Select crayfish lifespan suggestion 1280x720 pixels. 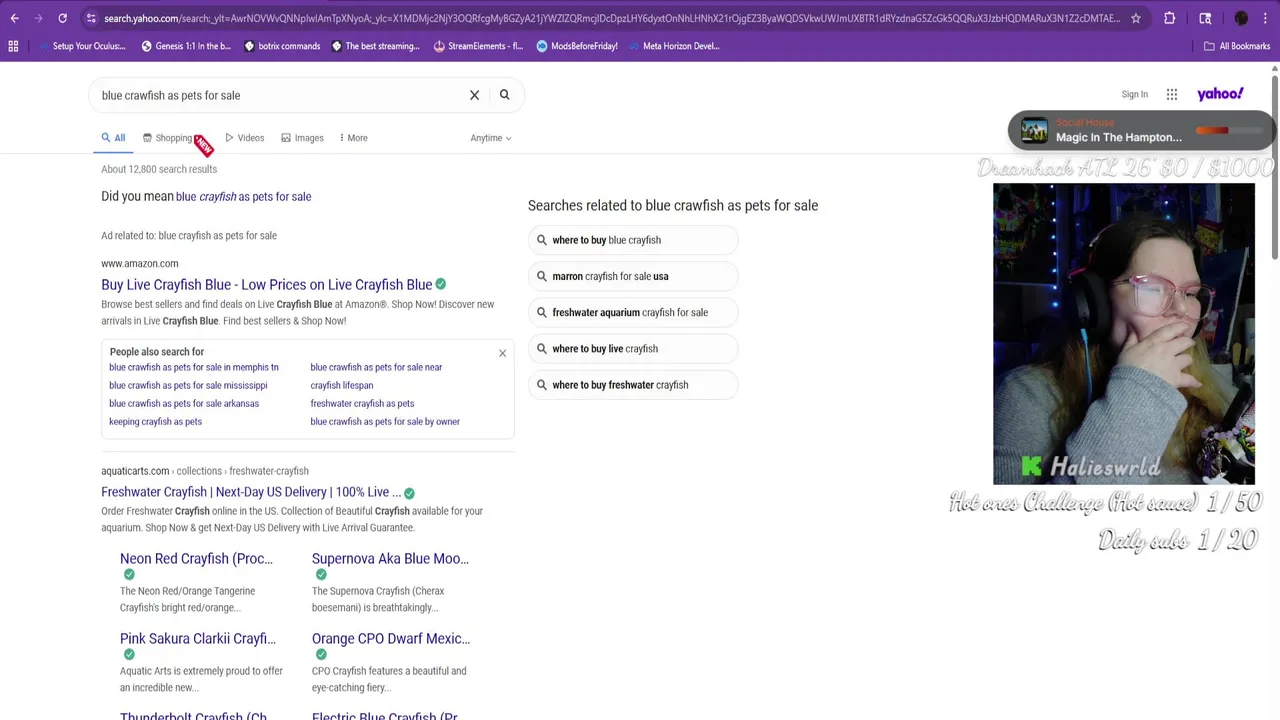coord(342,385)
